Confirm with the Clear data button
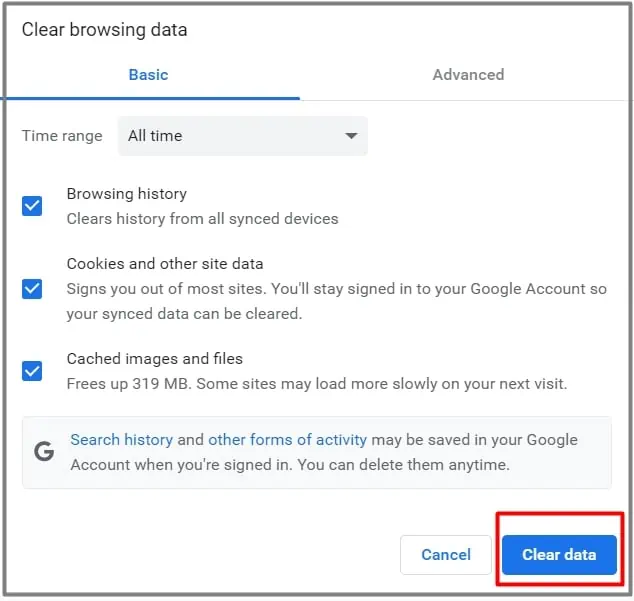The image size is (634, 601). tap(559, 554)
